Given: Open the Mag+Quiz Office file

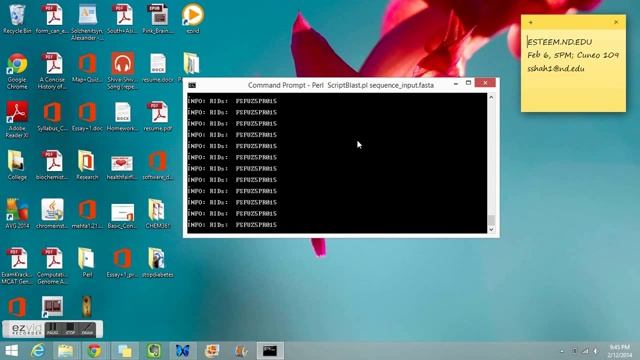Looking at the screenshot, I should coord(87,68).
